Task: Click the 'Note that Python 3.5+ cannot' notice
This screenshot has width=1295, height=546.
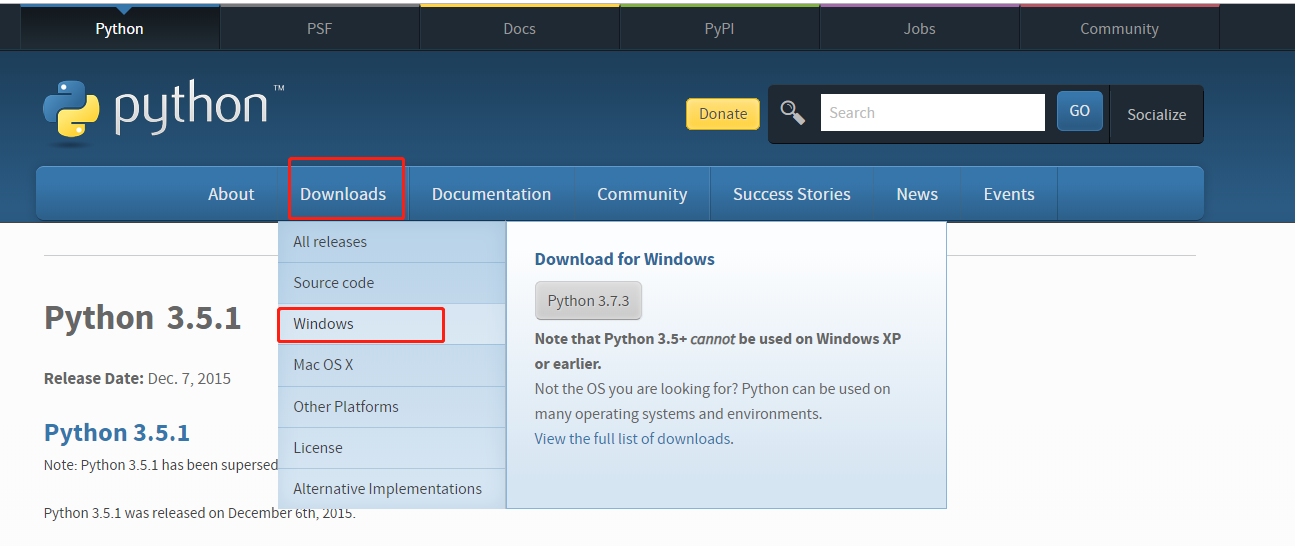Action: [x=718, y=351]
